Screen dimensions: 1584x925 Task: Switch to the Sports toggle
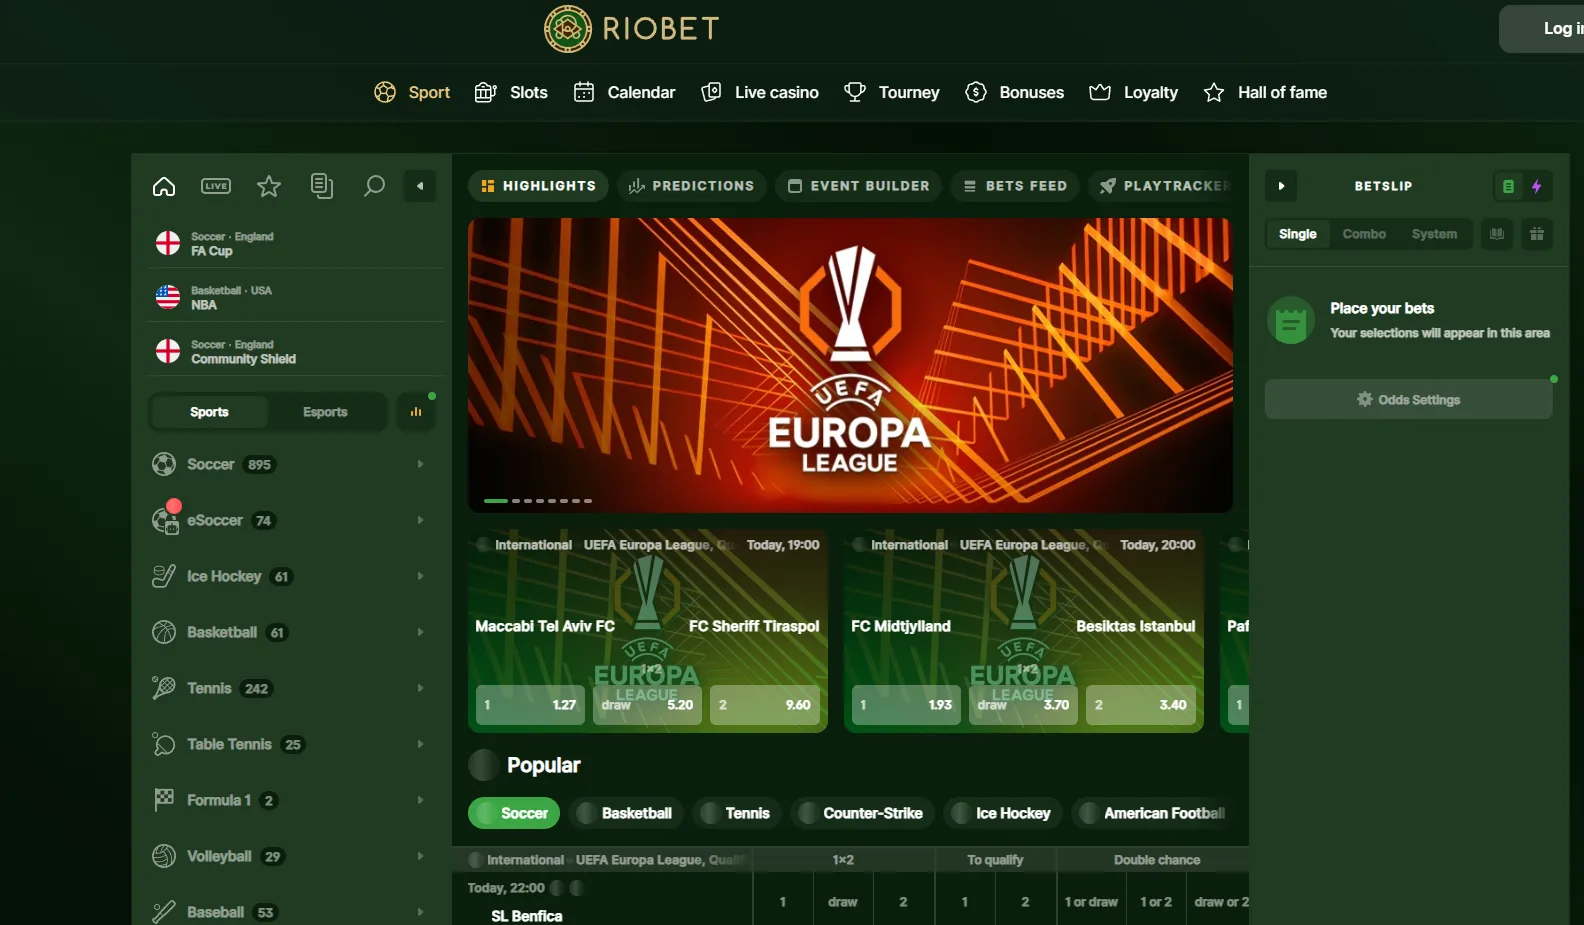(209, 412)
